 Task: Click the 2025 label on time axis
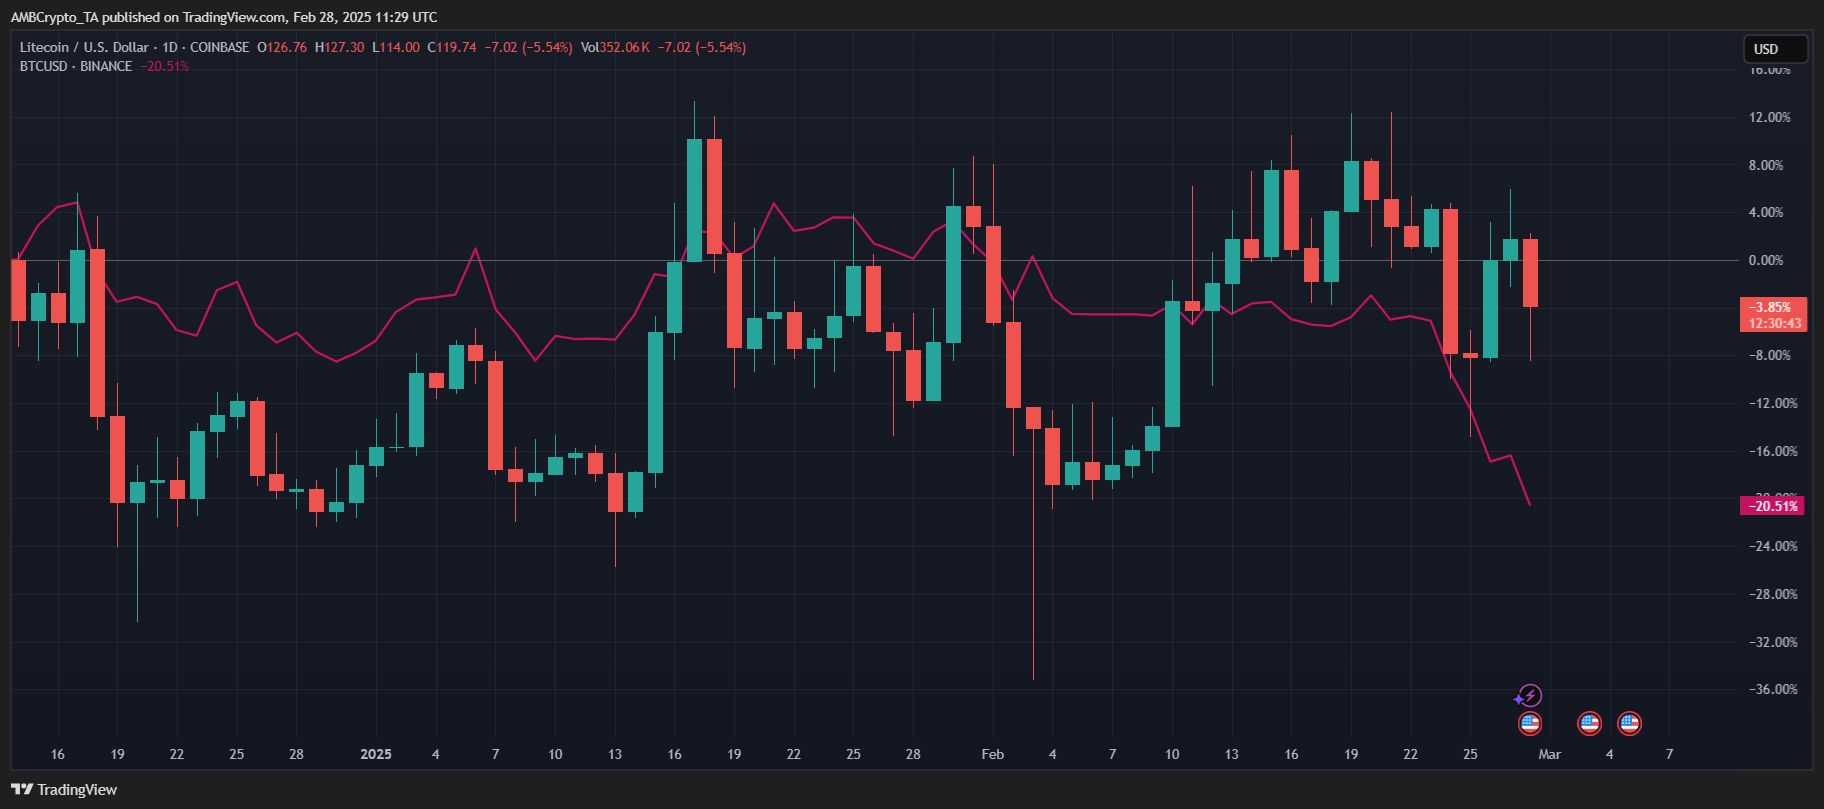click(376, 754)
